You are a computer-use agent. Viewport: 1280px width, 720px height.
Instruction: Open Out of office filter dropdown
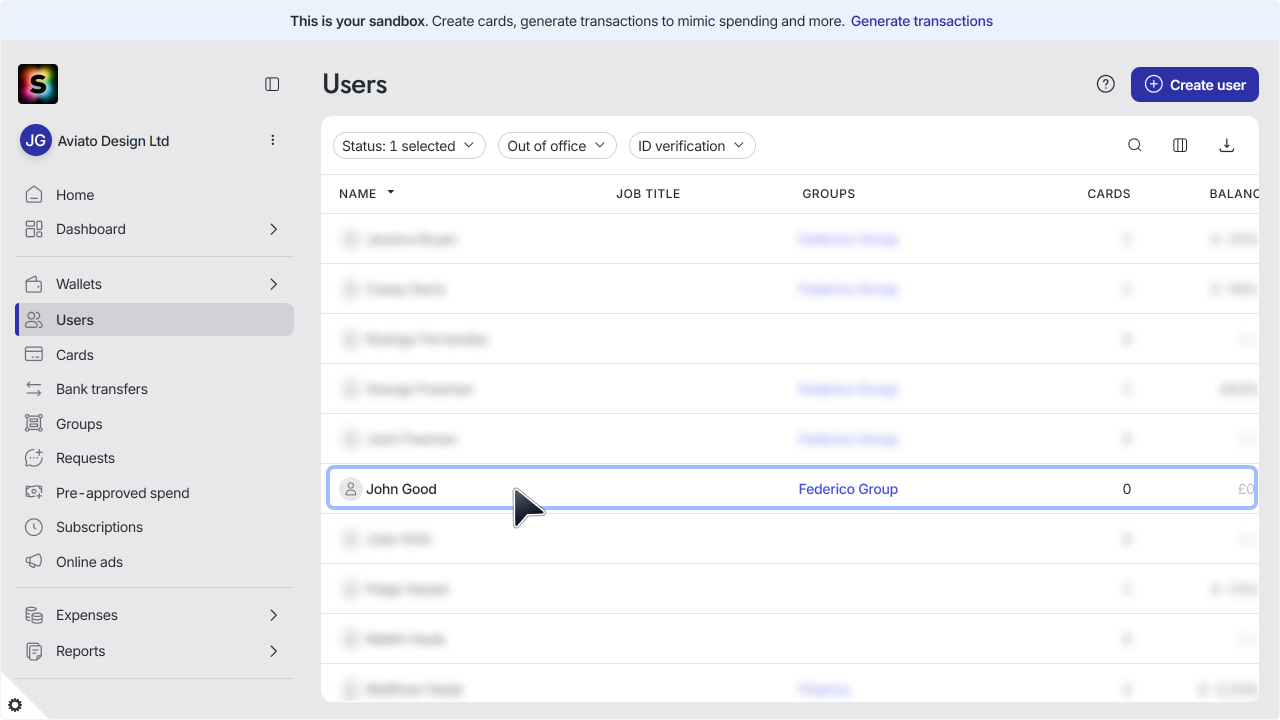557,146
